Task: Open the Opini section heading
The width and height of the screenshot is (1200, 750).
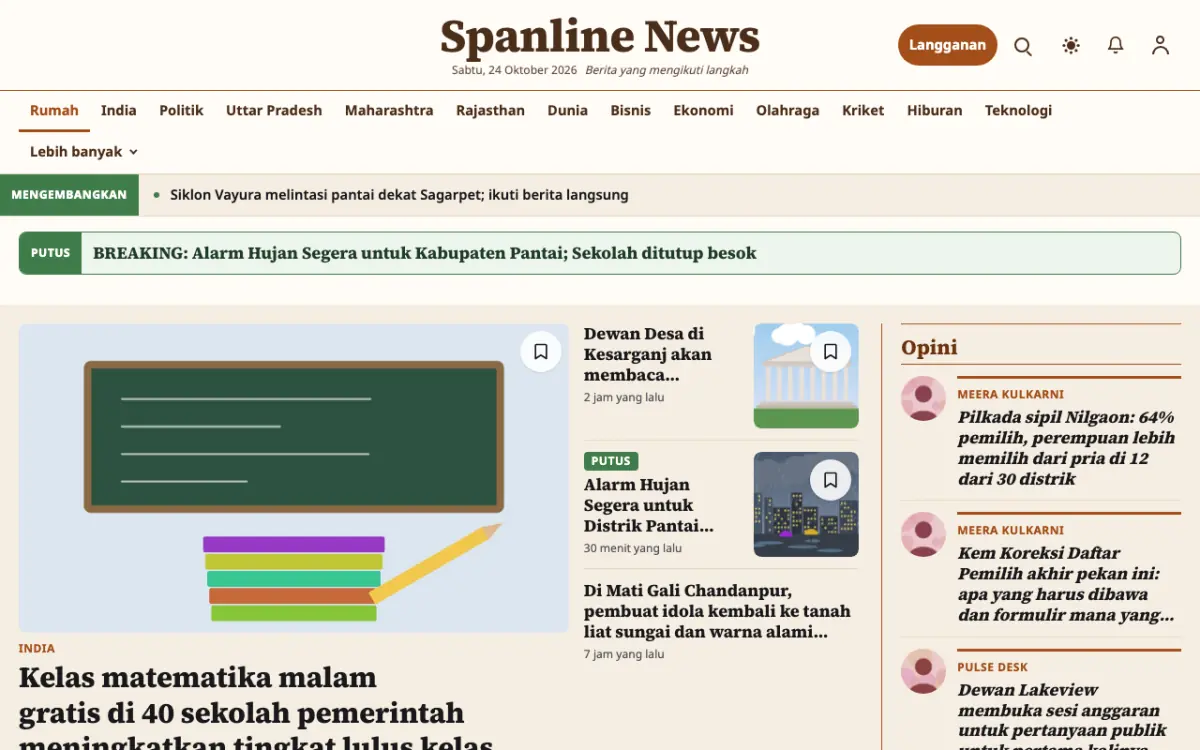Action: tap(929, 347)
